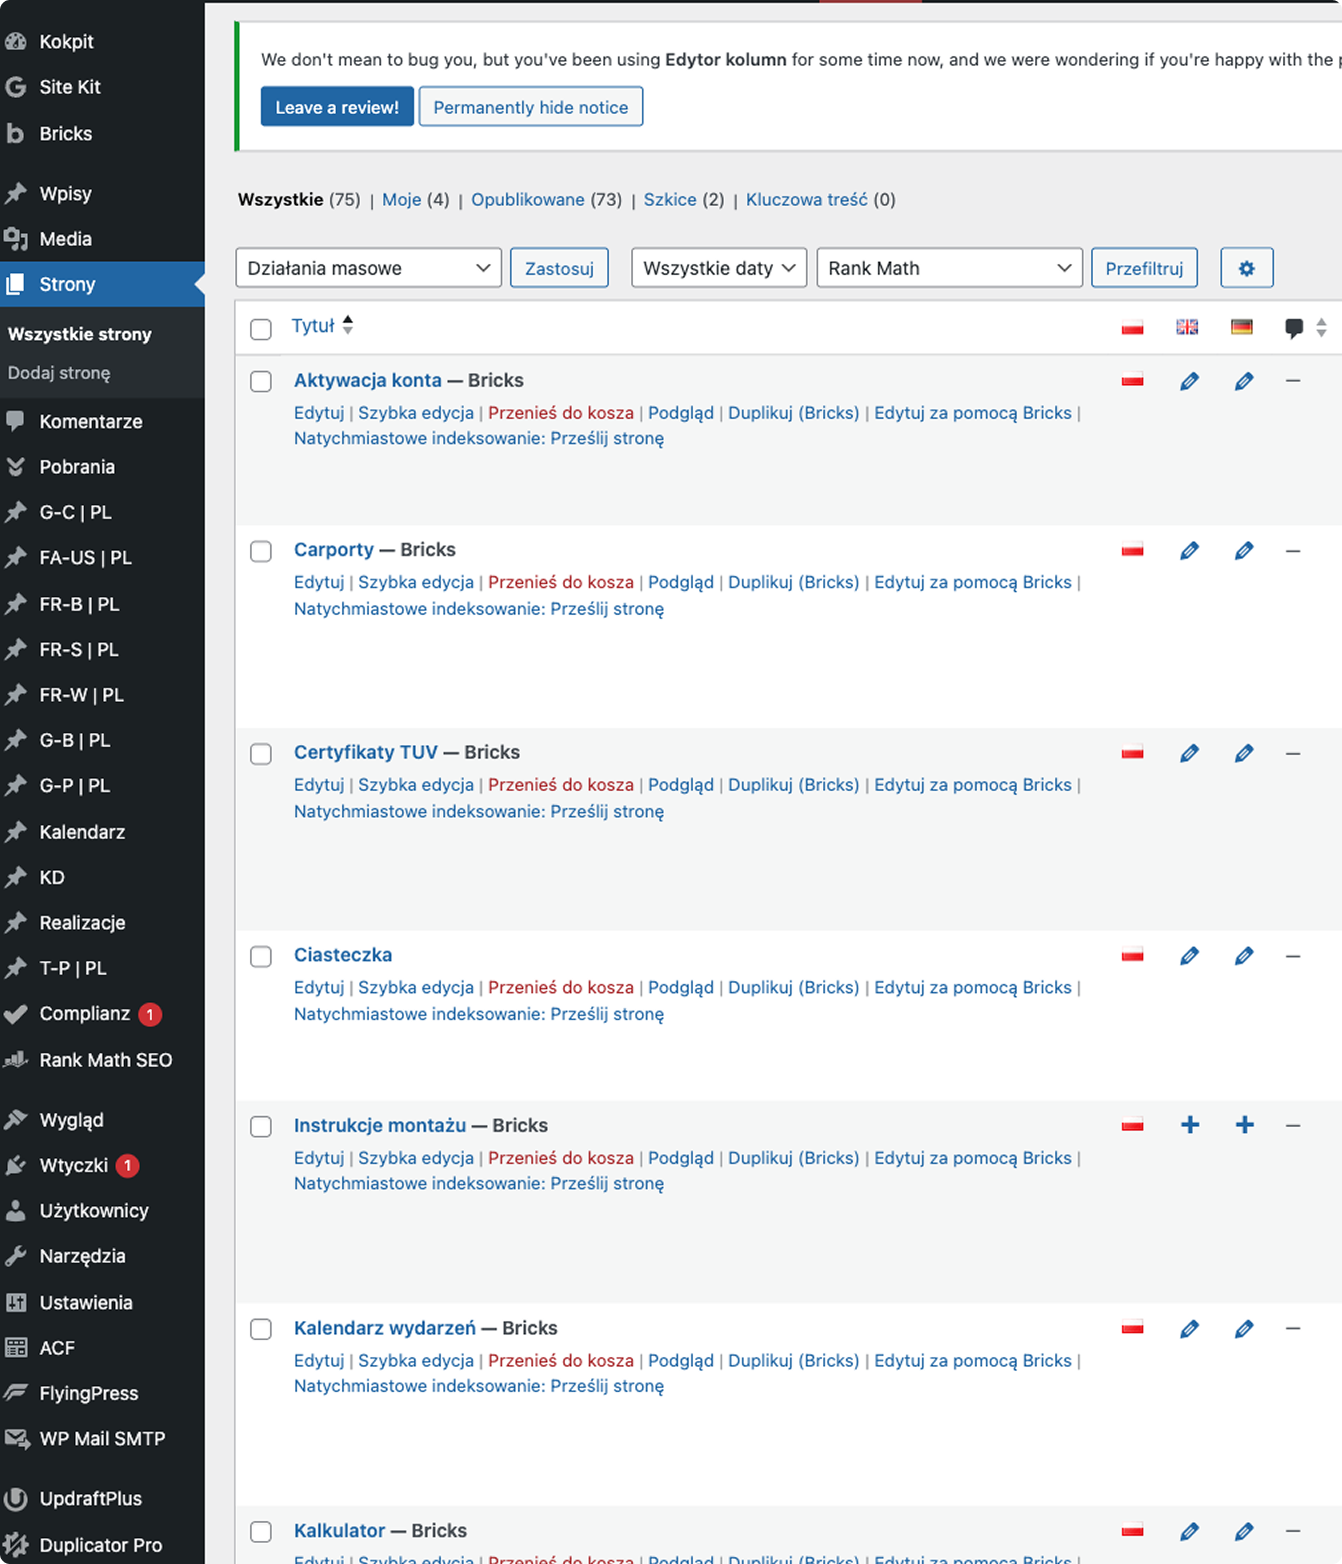Click the gear settings icon beside Przefiltruj
This screenshot has height=1564, width=1342.
pos(1246,268)
